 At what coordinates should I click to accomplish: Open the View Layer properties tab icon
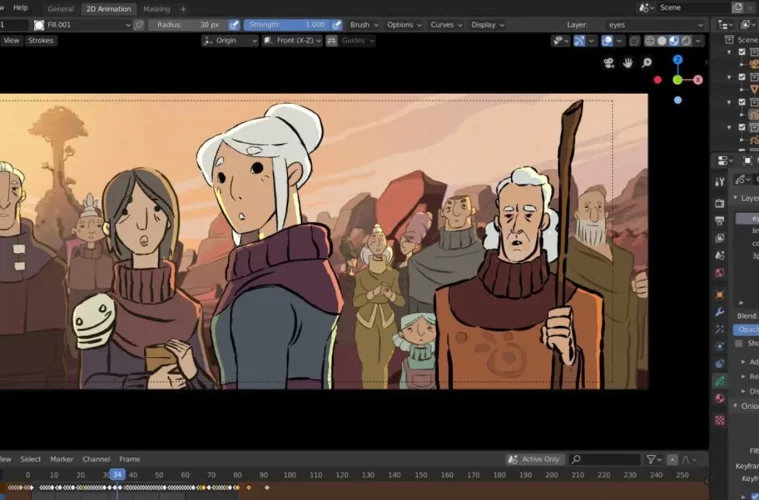point(720,238)
